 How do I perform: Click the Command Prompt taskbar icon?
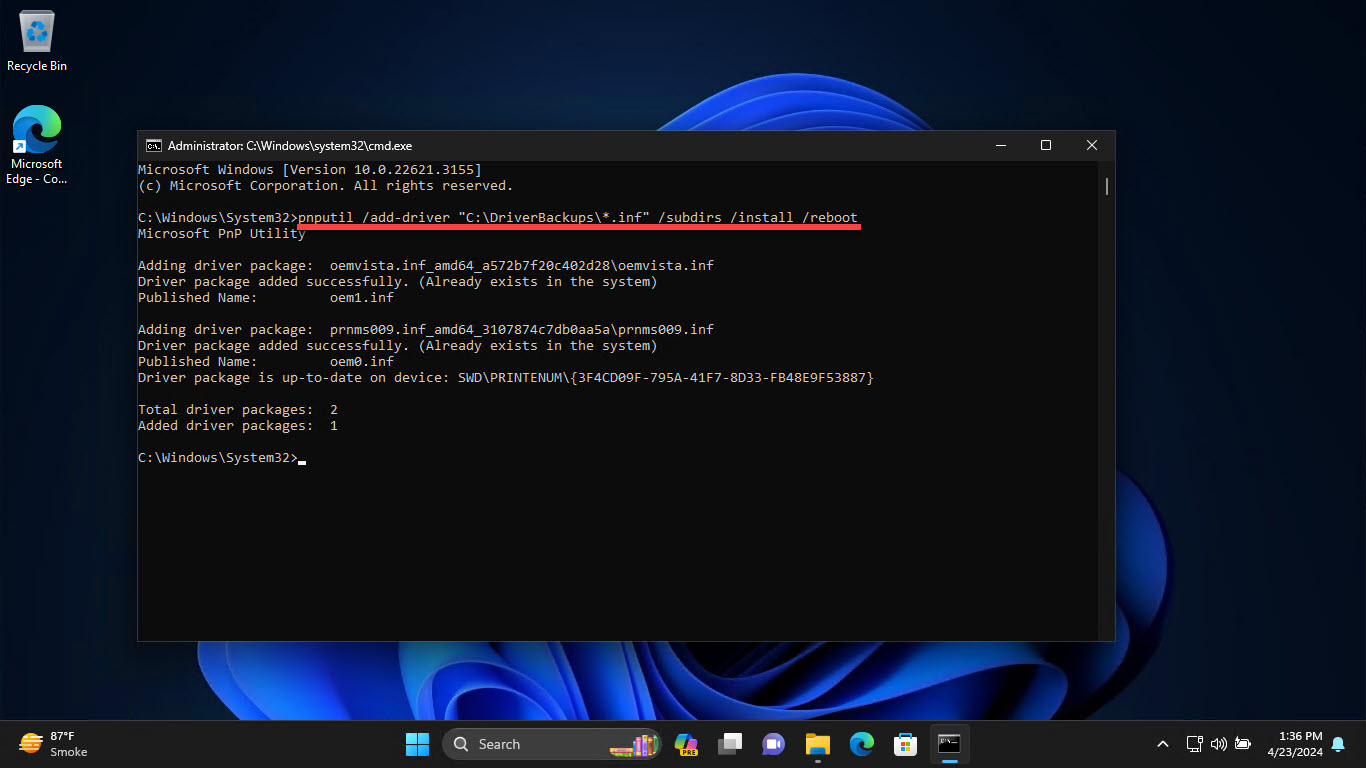tap(949, 744)
